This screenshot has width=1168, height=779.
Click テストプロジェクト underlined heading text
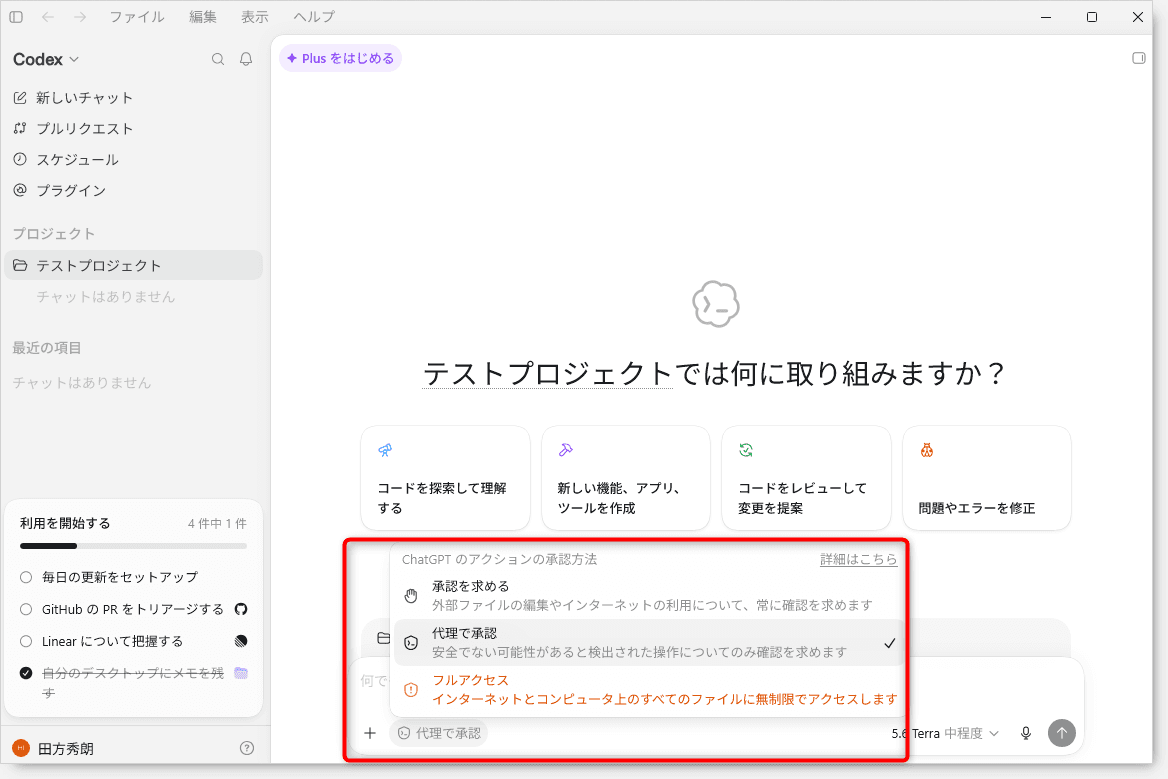pos(548,373)
